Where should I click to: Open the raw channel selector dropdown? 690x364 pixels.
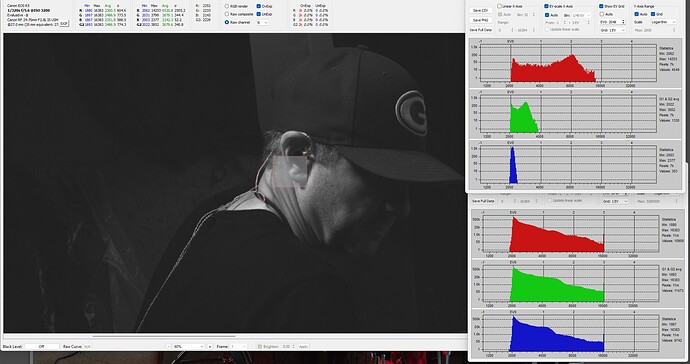pos(262,22)
